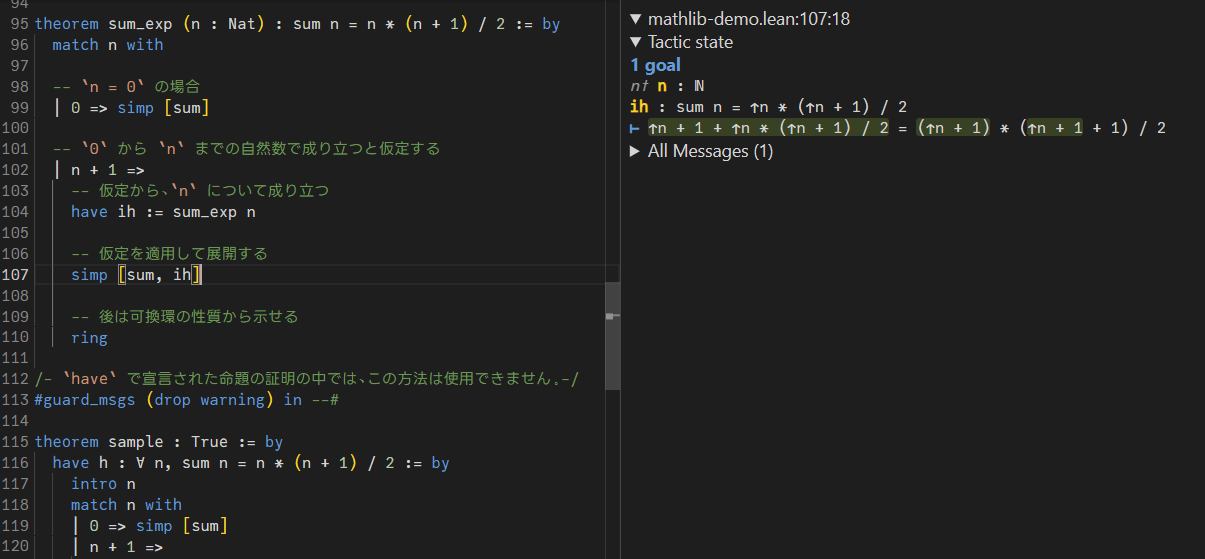Viewport: 1205px width, 559px height.
Task: Collapse the mathlib-demo.lean:107:18 section
Action: pyautogui.click(x=636, y=19)
